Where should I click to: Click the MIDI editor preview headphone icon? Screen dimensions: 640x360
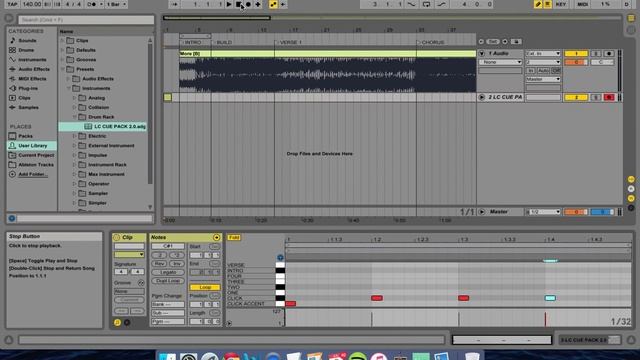tap(280, 257)
